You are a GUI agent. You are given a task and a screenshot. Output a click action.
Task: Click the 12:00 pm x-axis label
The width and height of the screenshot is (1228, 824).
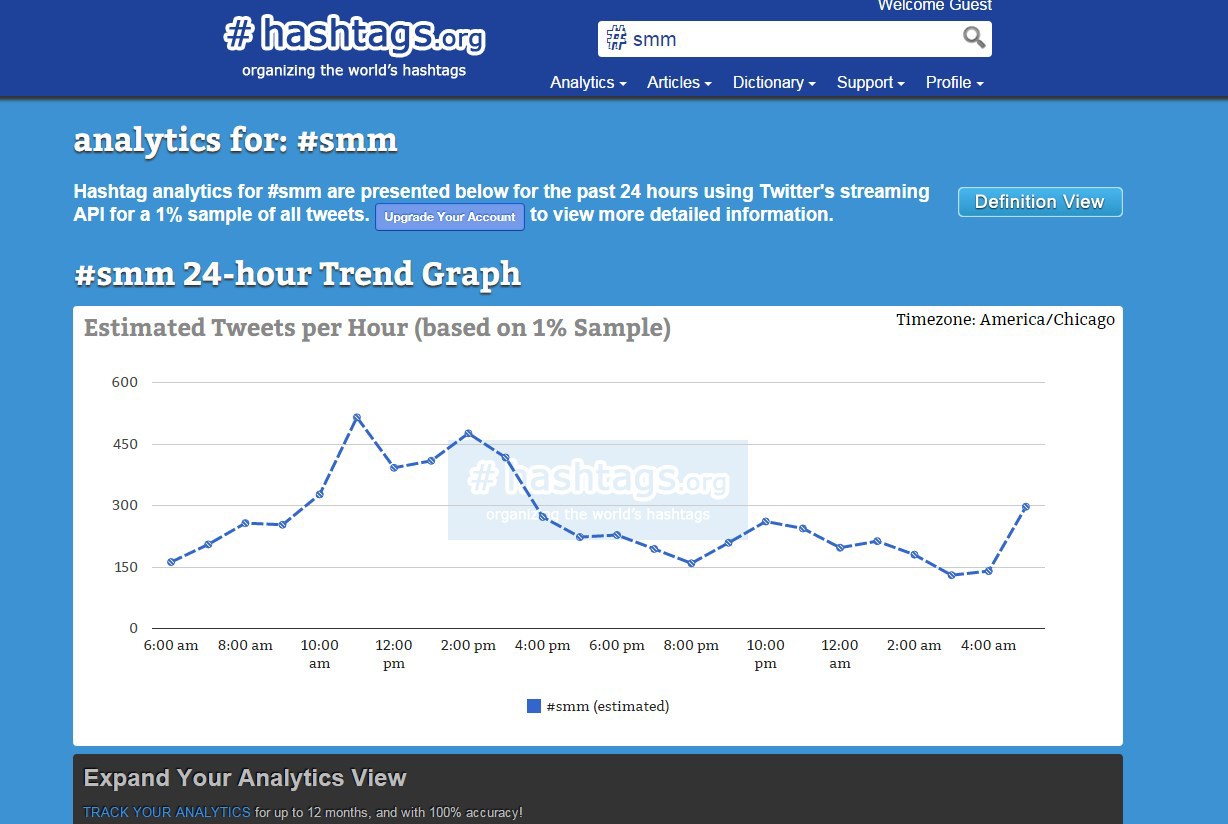pyautogui.click(x=394, y=654)
